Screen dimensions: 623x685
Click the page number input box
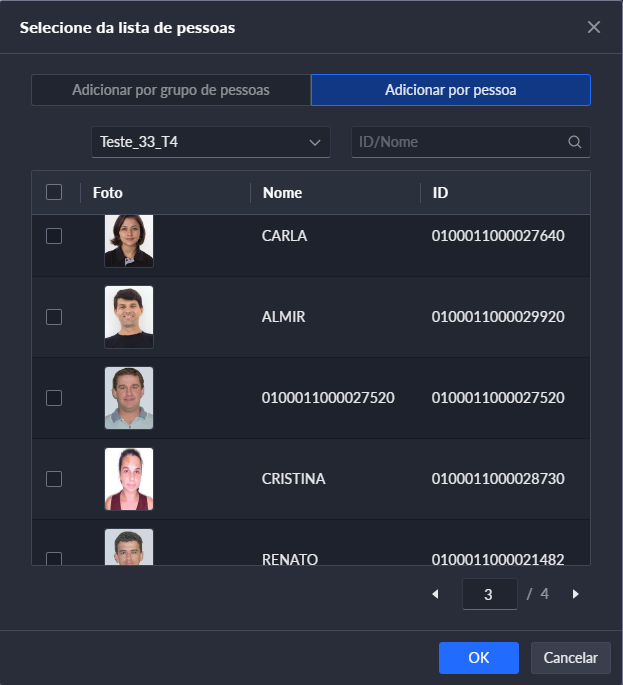coord(489,594)
